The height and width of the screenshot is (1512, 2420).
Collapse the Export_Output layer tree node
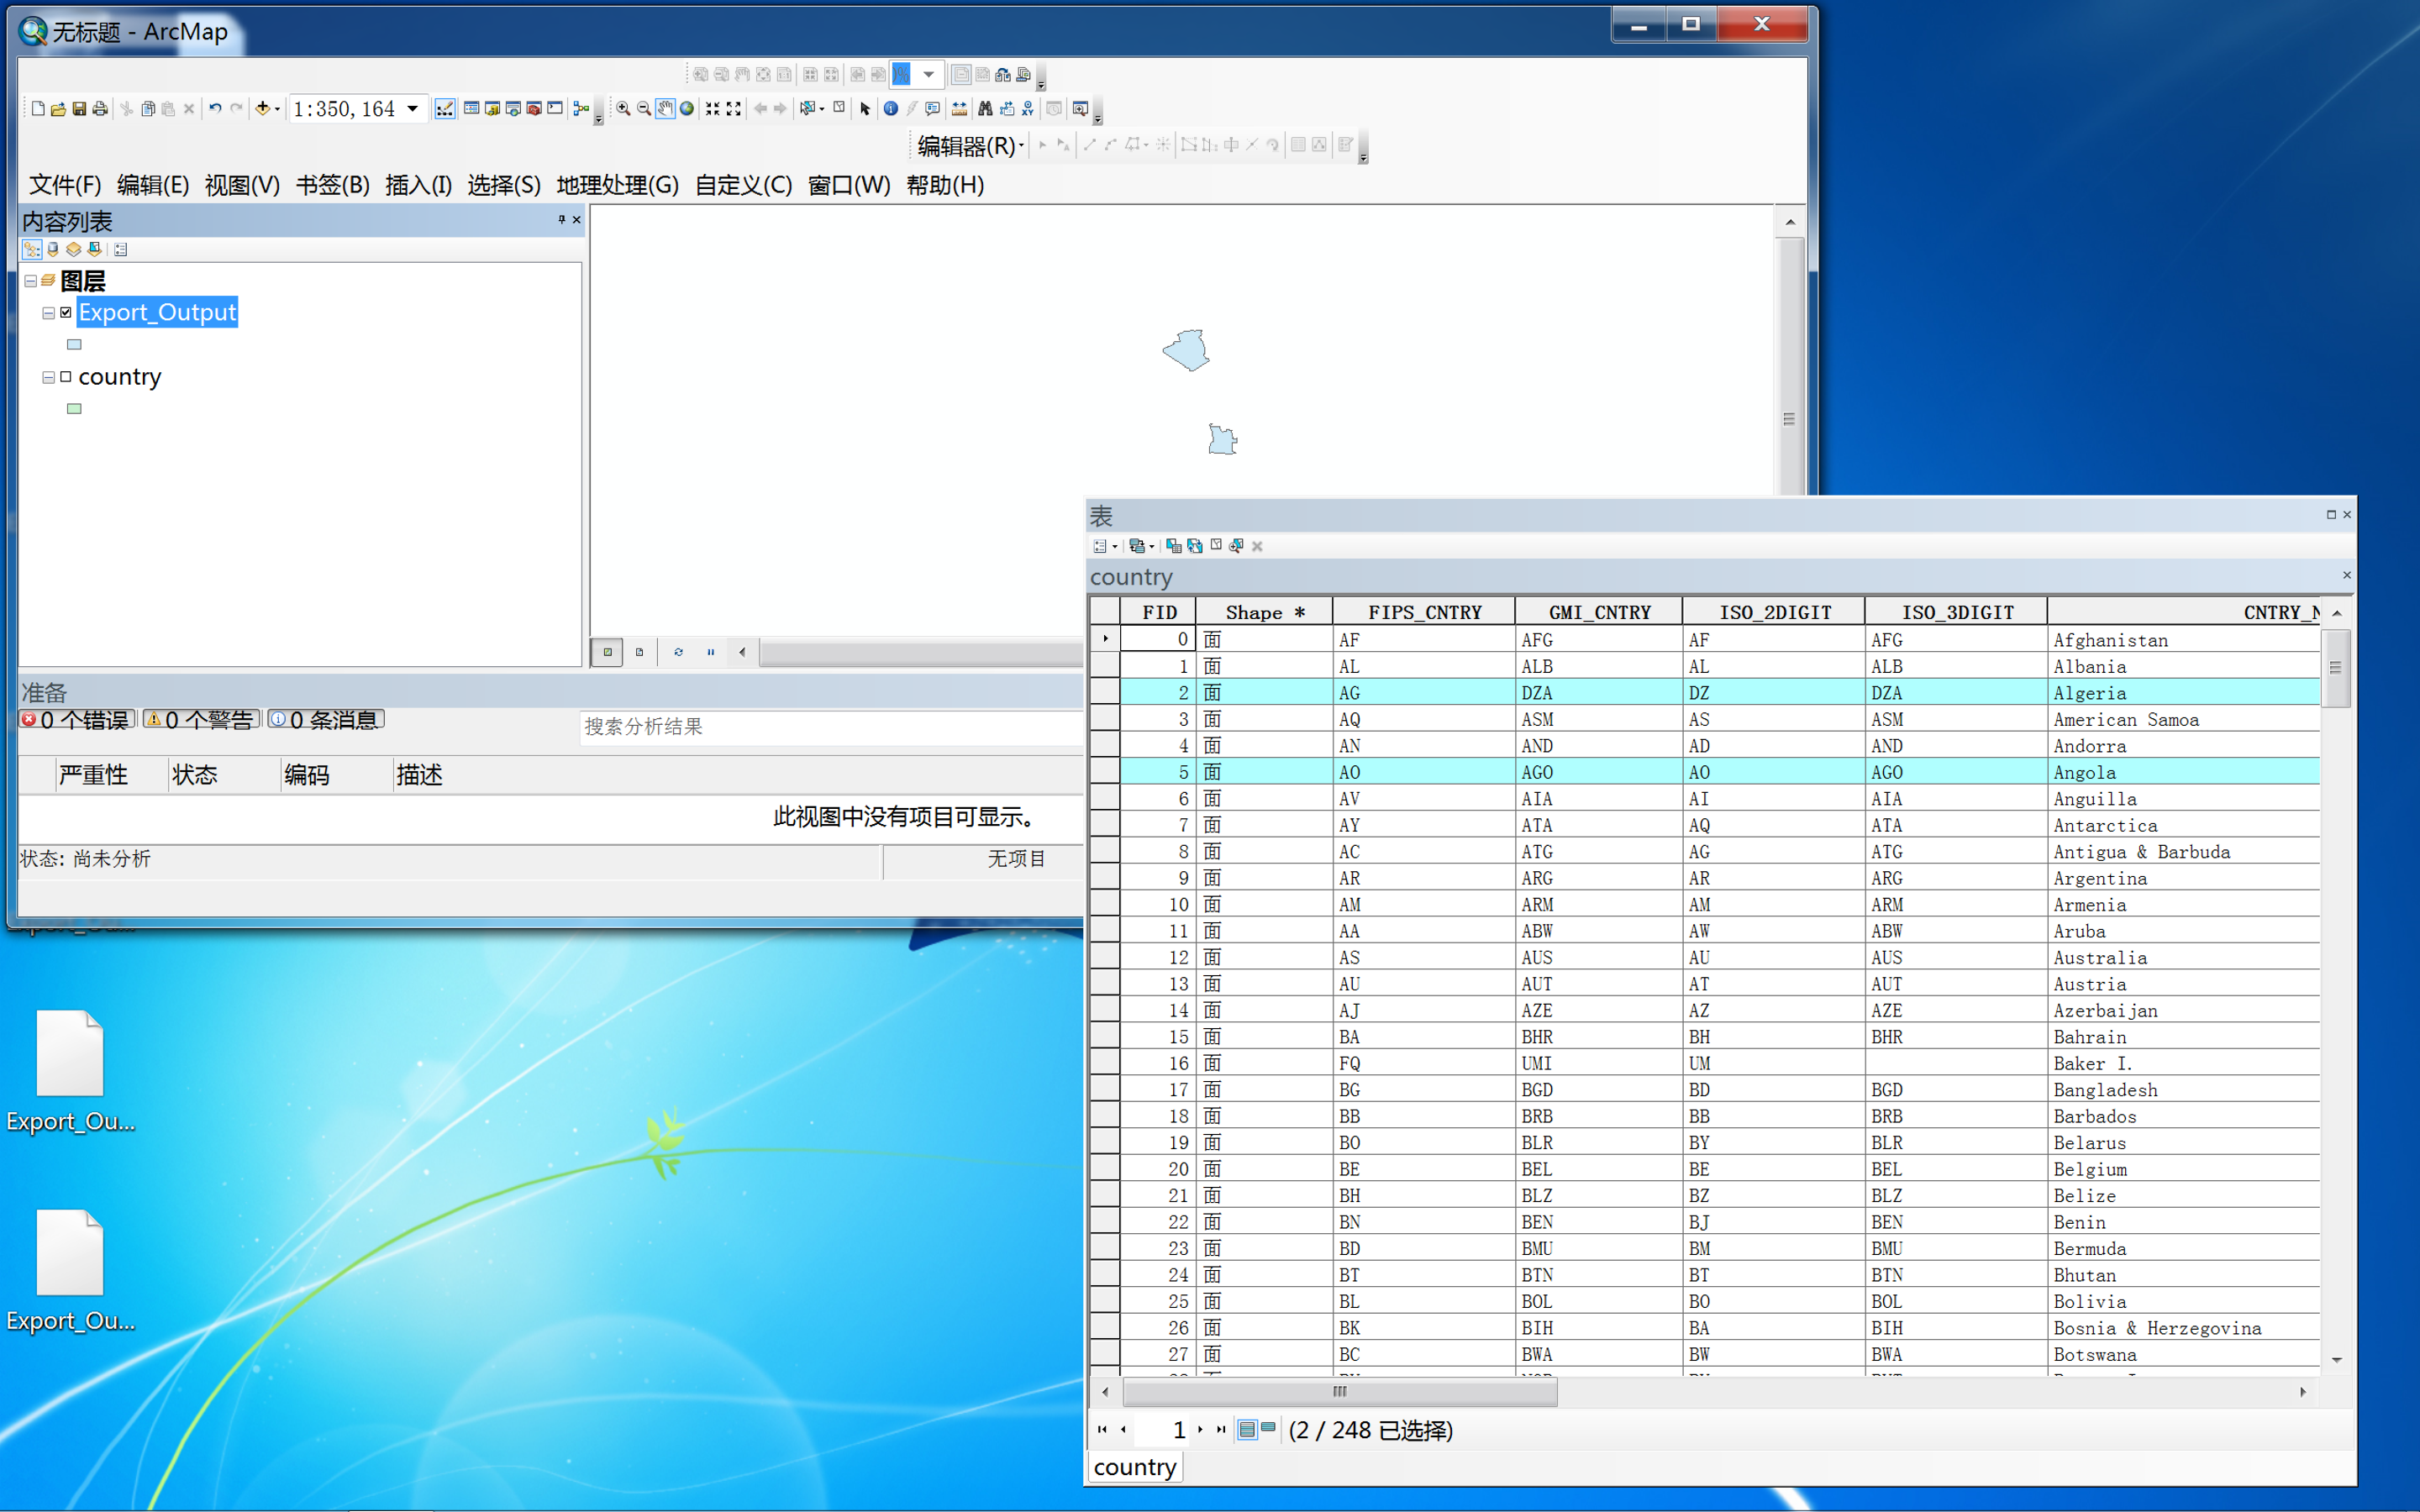click(x=48, y=313)
